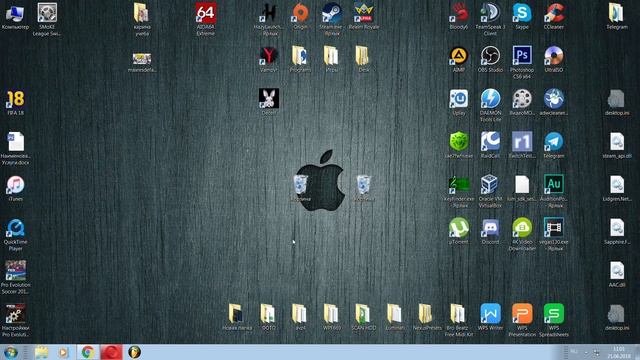Screen dimensions: 640x360
Task: Open the Pro Evolution Soccer settings shortcut
Action: (16, 314)
